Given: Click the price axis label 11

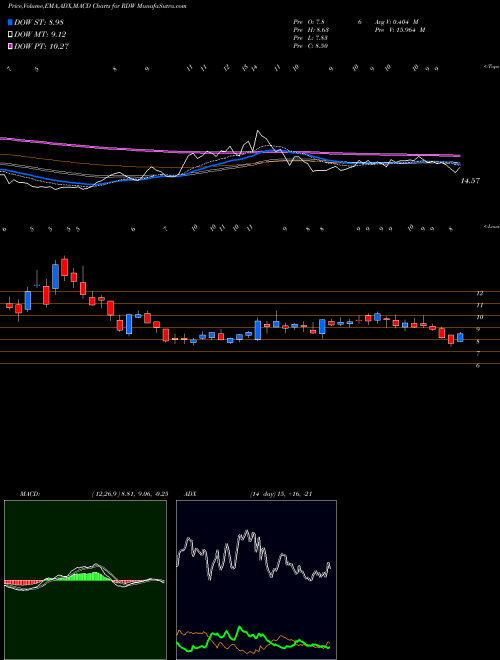Looking at the screenshot, I should point(479,305).
